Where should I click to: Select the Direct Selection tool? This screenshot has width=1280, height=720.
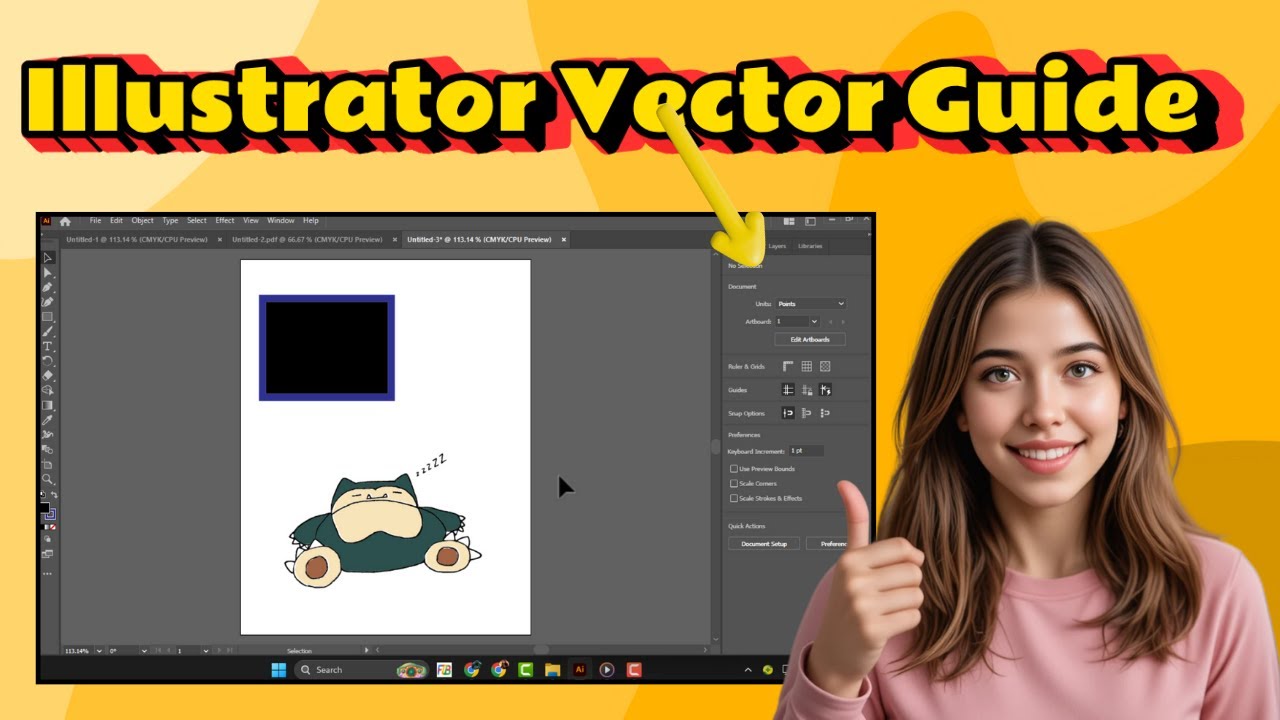(x=48, y=273)
